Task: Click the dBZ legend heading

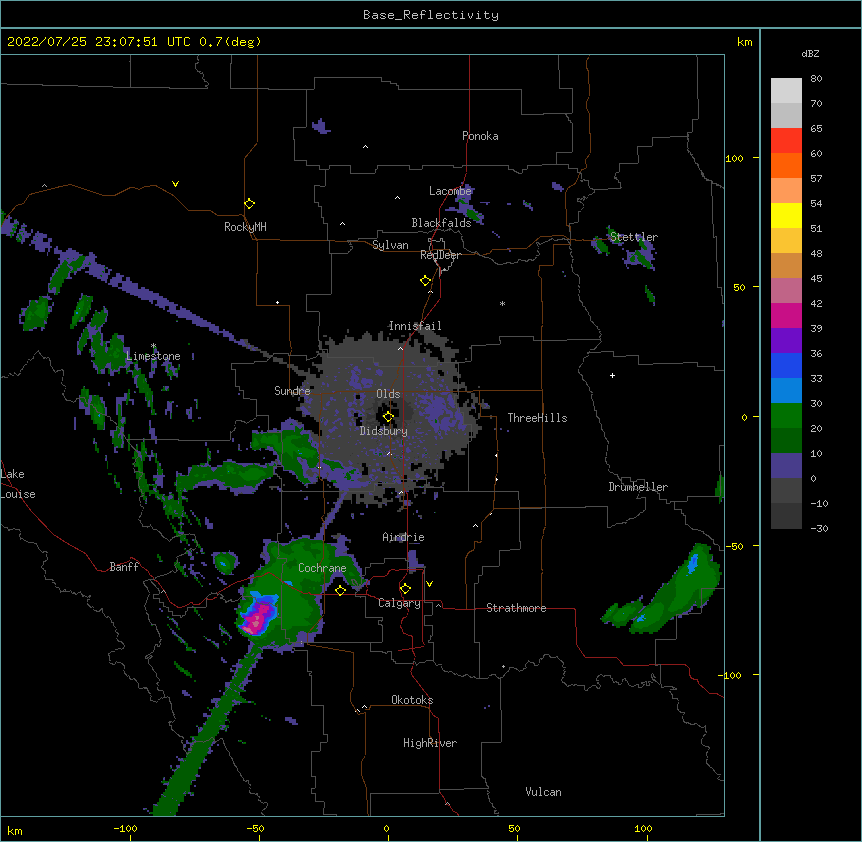Action: point(810,54)
